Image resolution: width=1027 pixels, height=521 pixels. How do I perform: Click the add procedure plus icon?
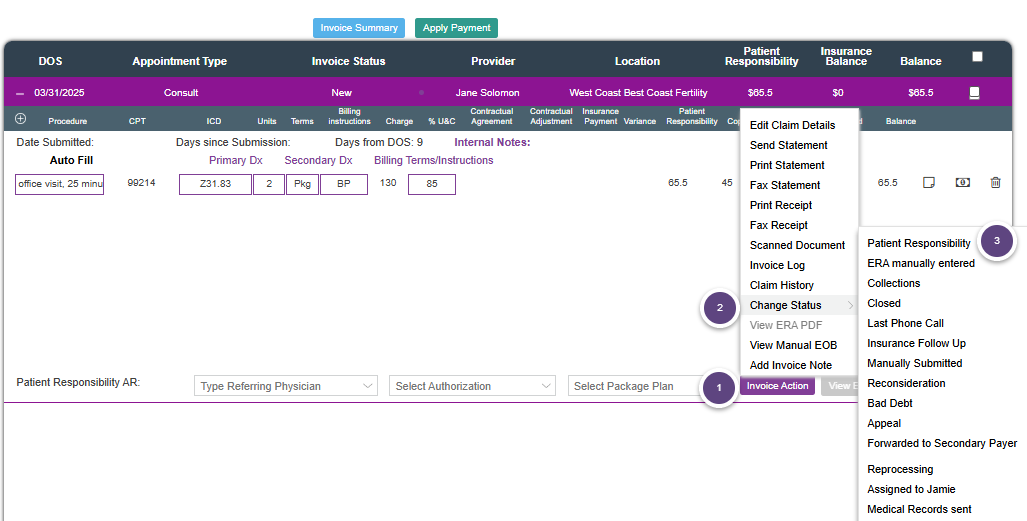point(21,118)
